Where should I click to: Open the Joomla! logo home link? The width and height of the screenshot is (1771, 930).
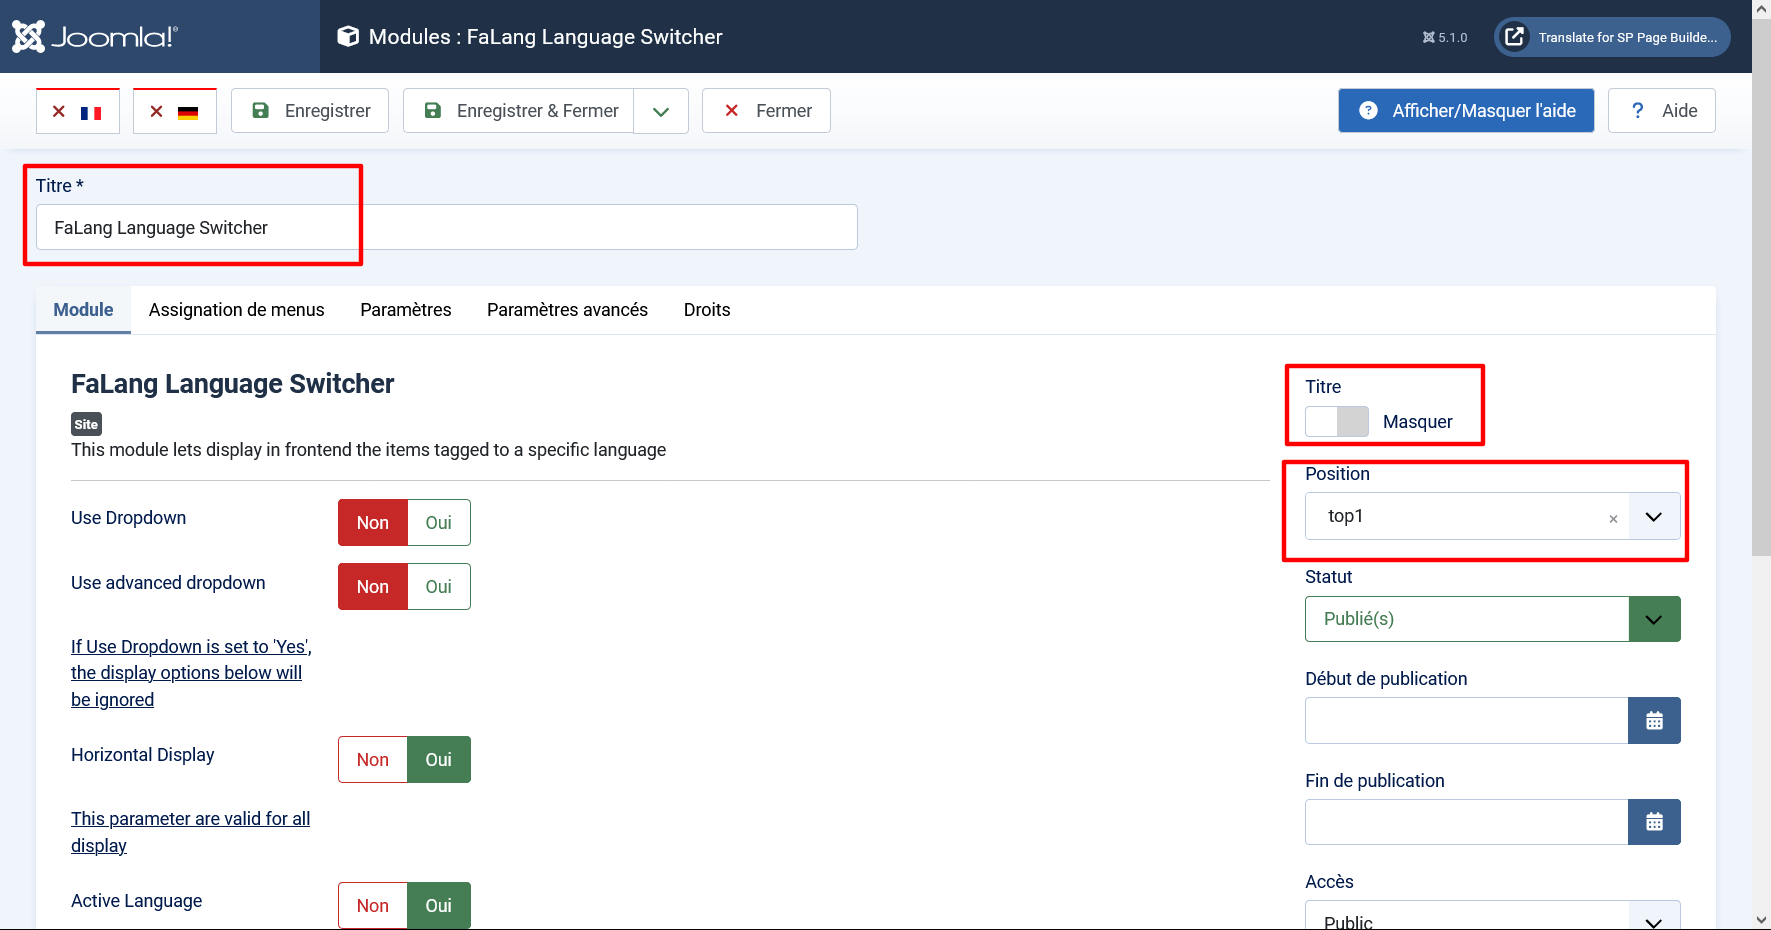(95, 36)
